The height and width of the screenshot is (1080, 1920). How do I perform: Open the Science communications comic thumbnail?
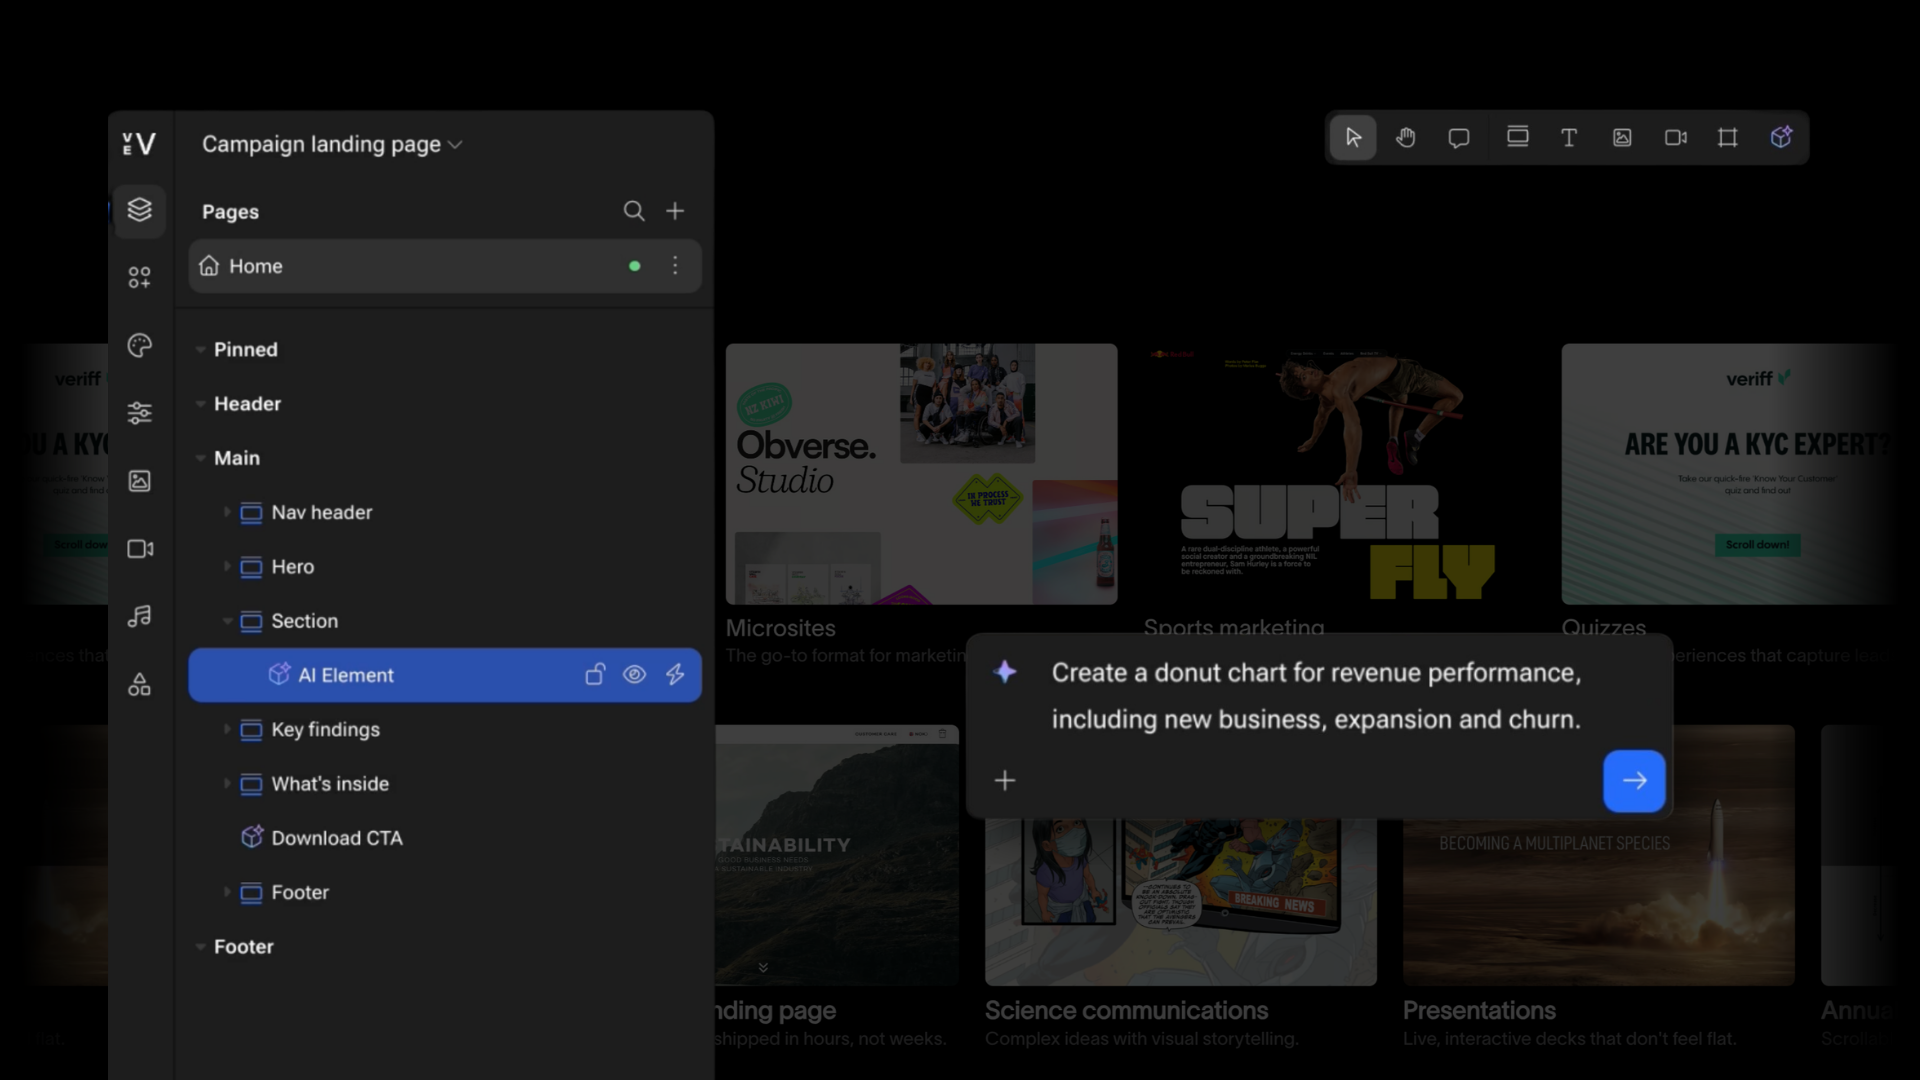(1180, 902)
